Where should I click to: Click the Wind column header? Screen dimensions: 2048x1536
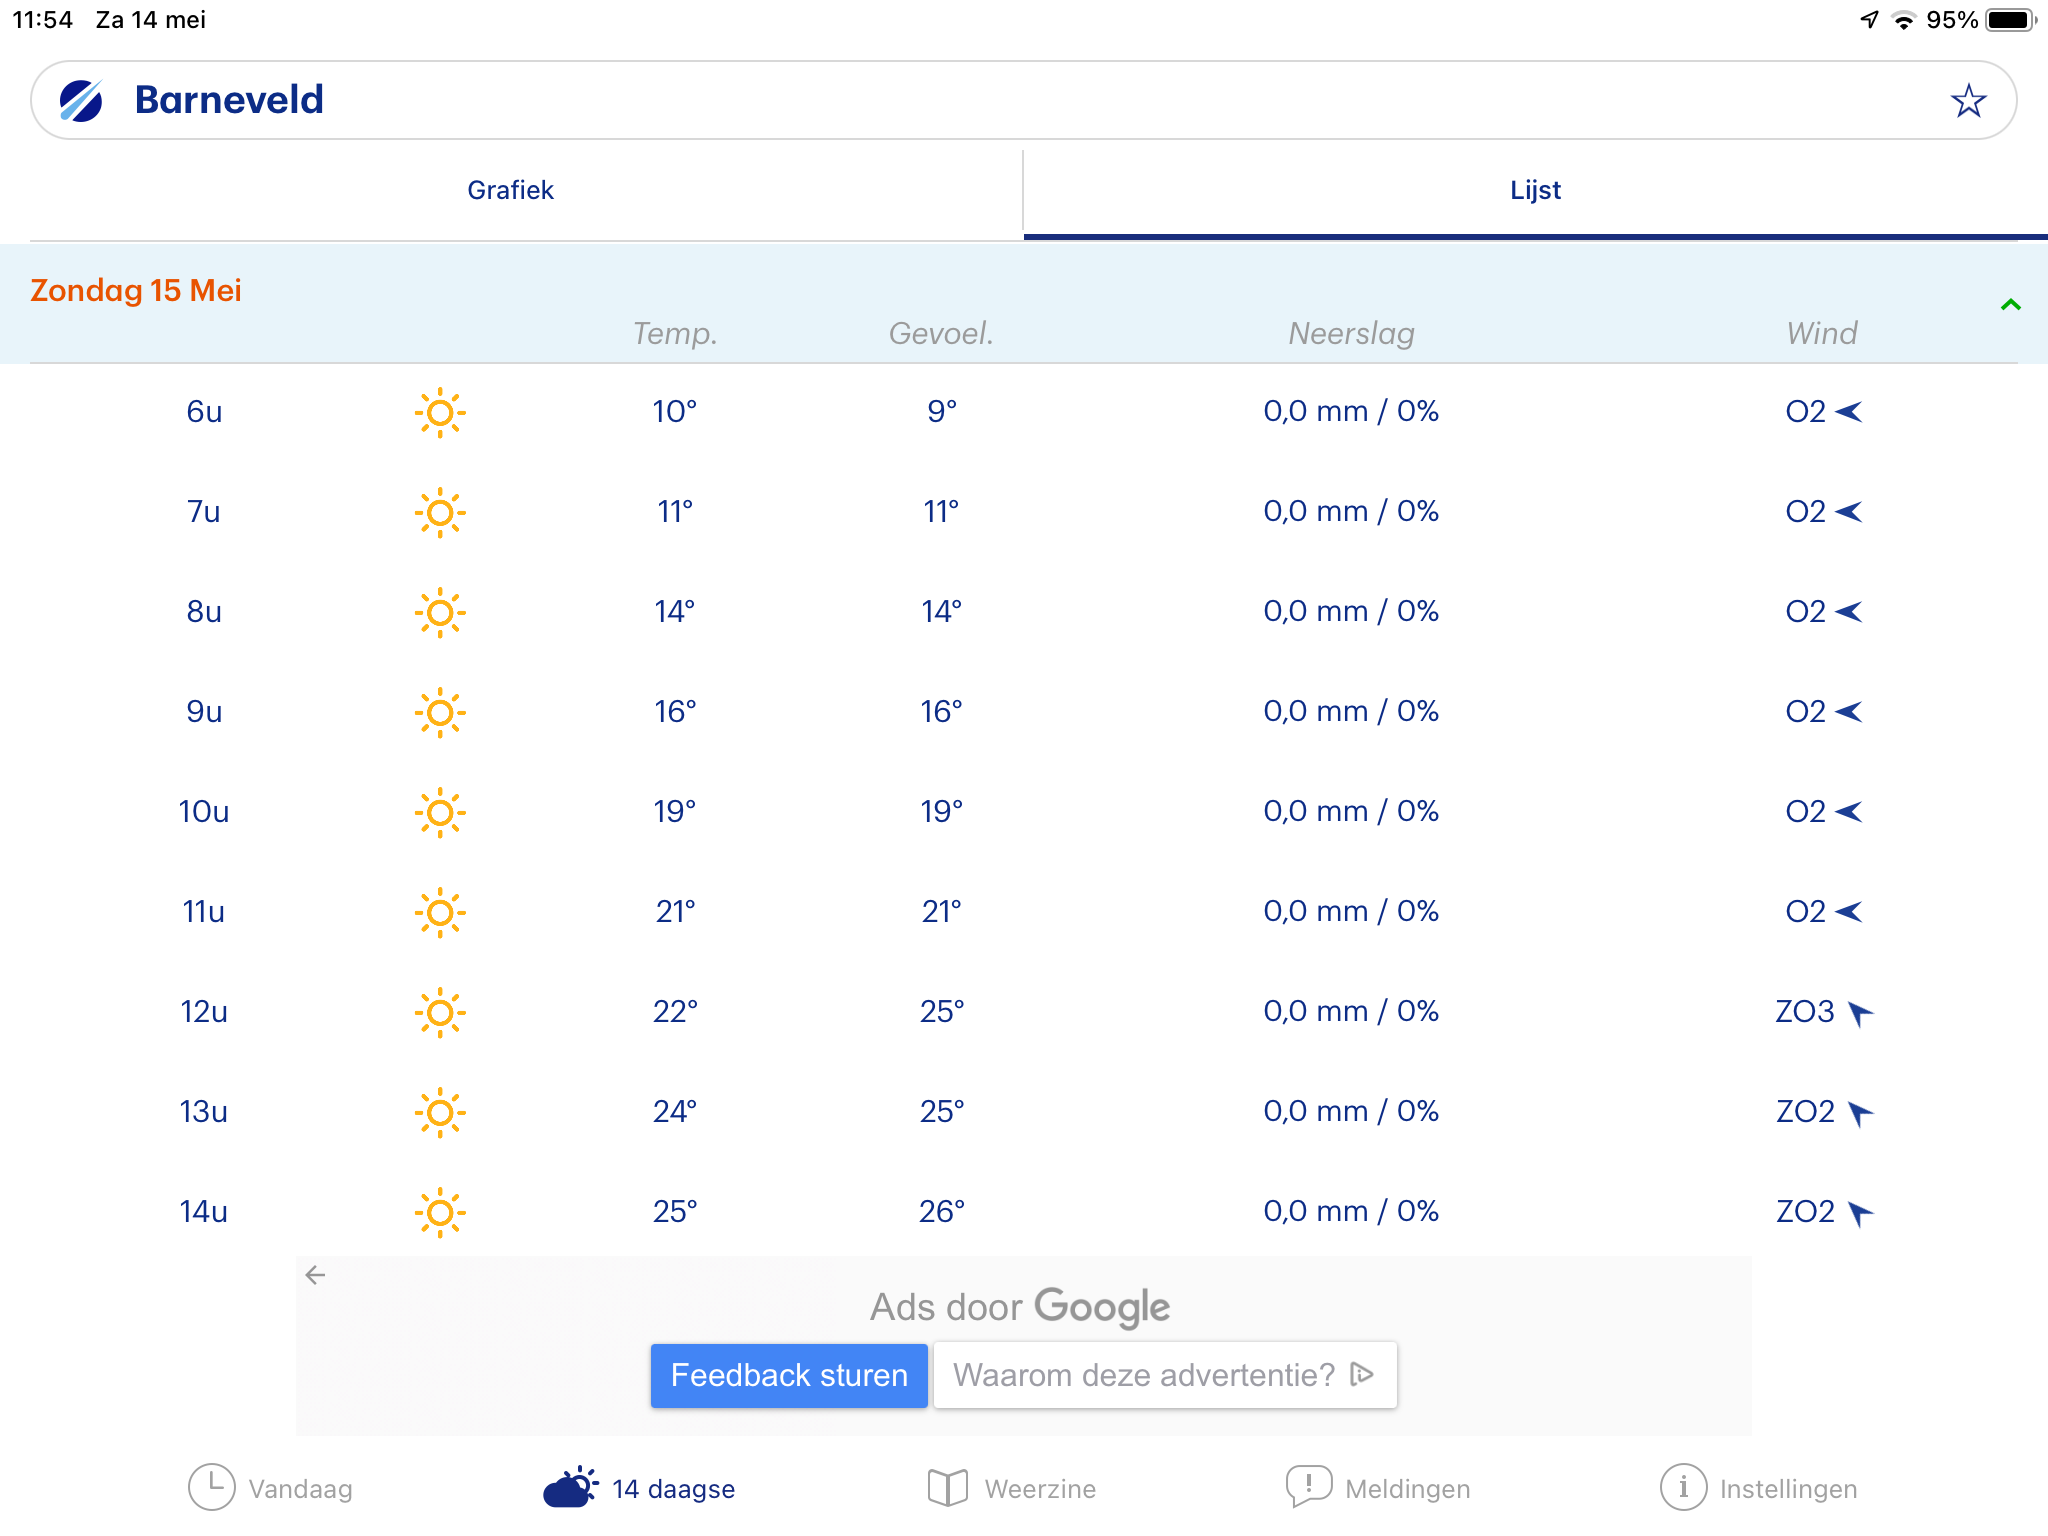coord(1822,333)
